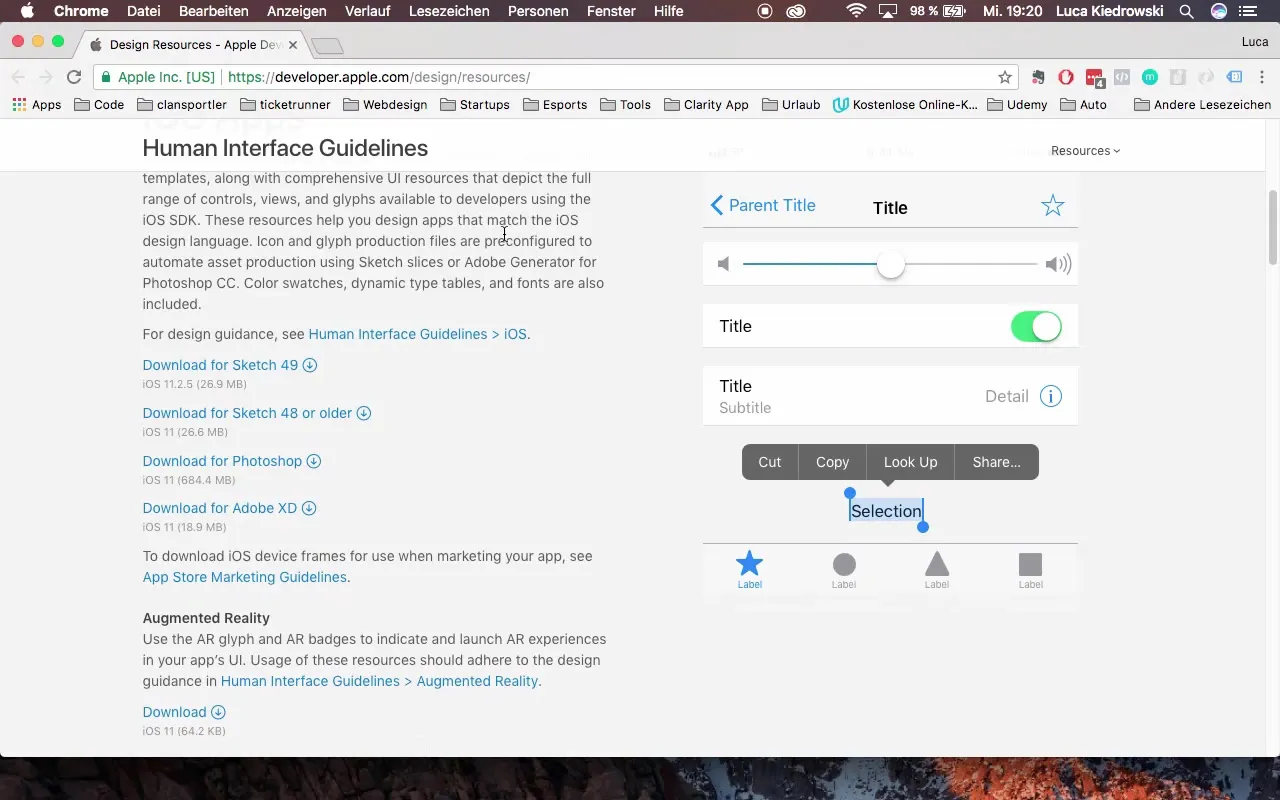This screenshot has height=800, width=1280.
Task: Click the URL address bar field
Action: pyautogui.click(x=555, y=77)
